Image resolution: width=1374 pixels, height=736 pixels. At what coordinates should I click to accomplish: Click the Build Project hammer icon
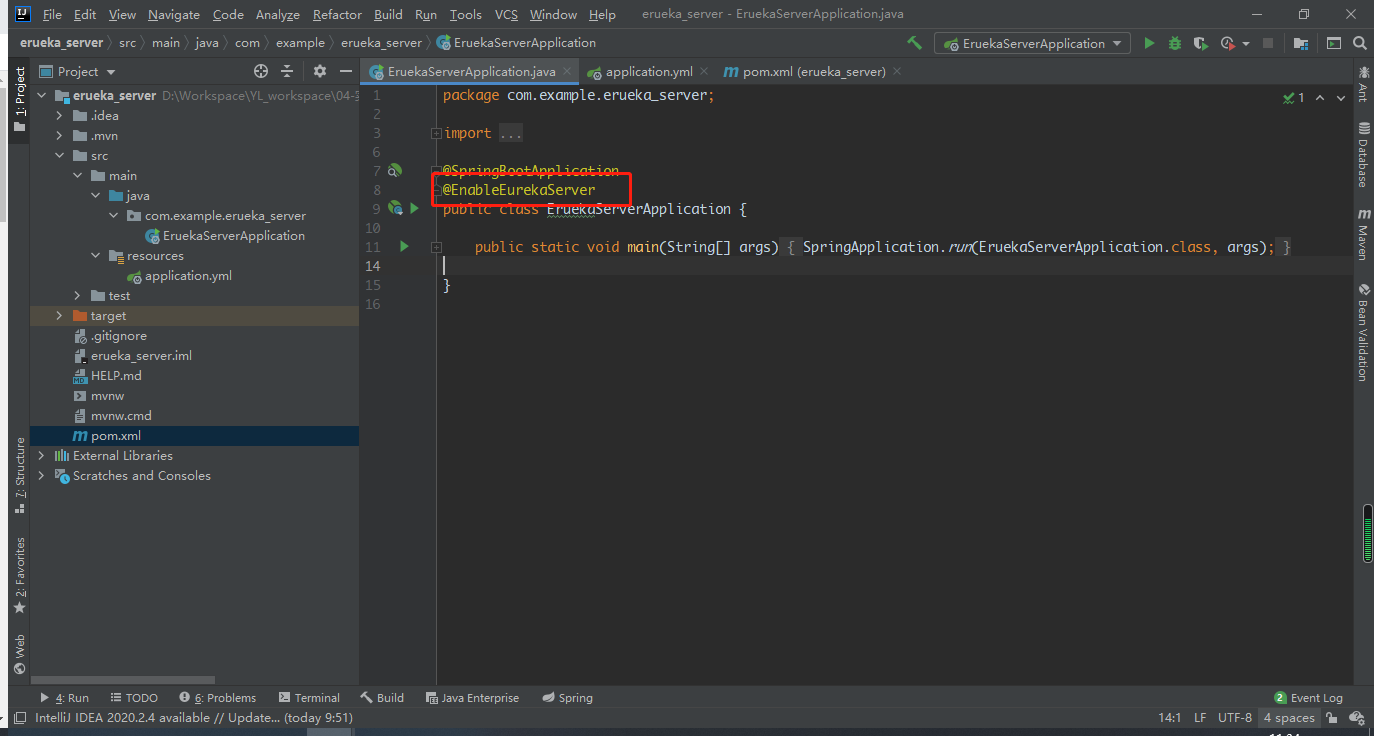[914, 43]
